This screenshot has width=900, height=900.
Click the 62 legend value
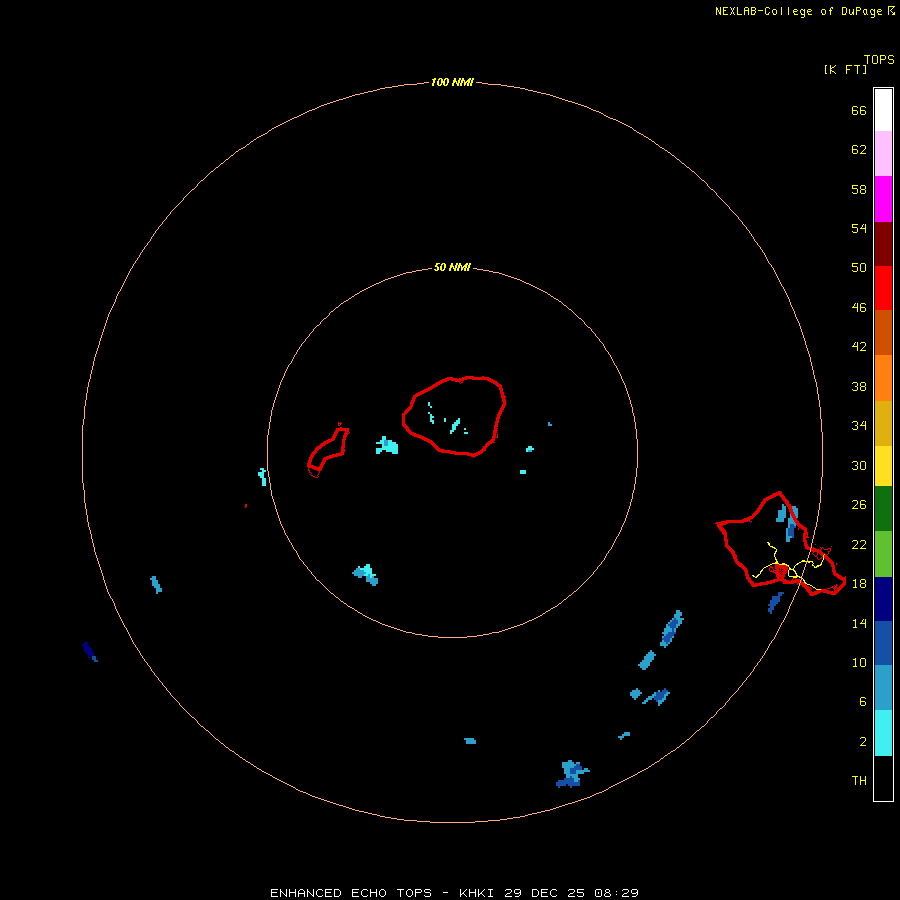[859, 149]
